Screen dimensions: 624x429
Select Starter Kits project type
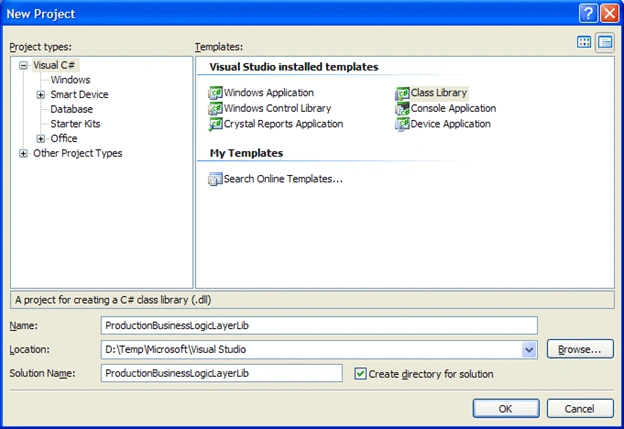(75, 124)
